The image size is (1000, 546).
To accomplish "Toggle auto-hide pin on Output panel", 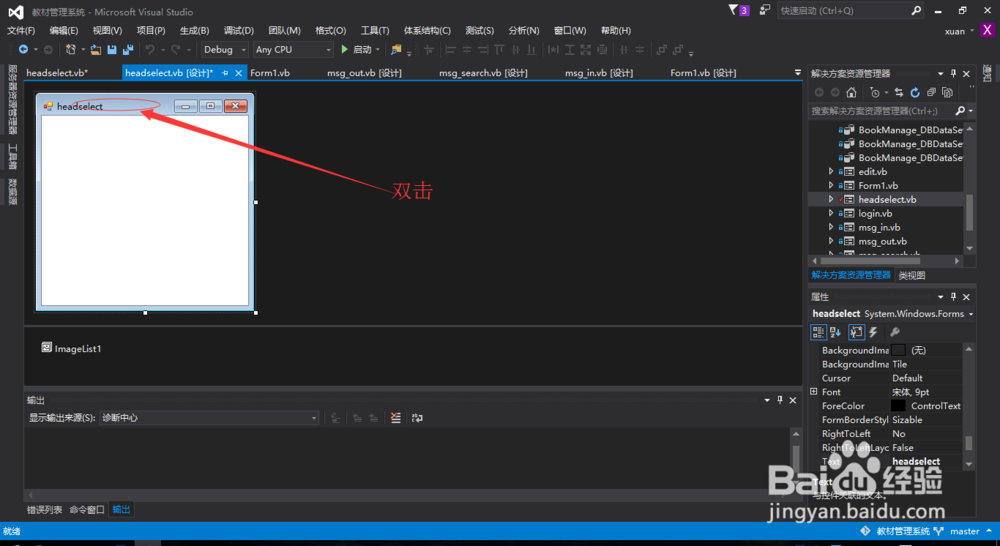I will (779, 400).
